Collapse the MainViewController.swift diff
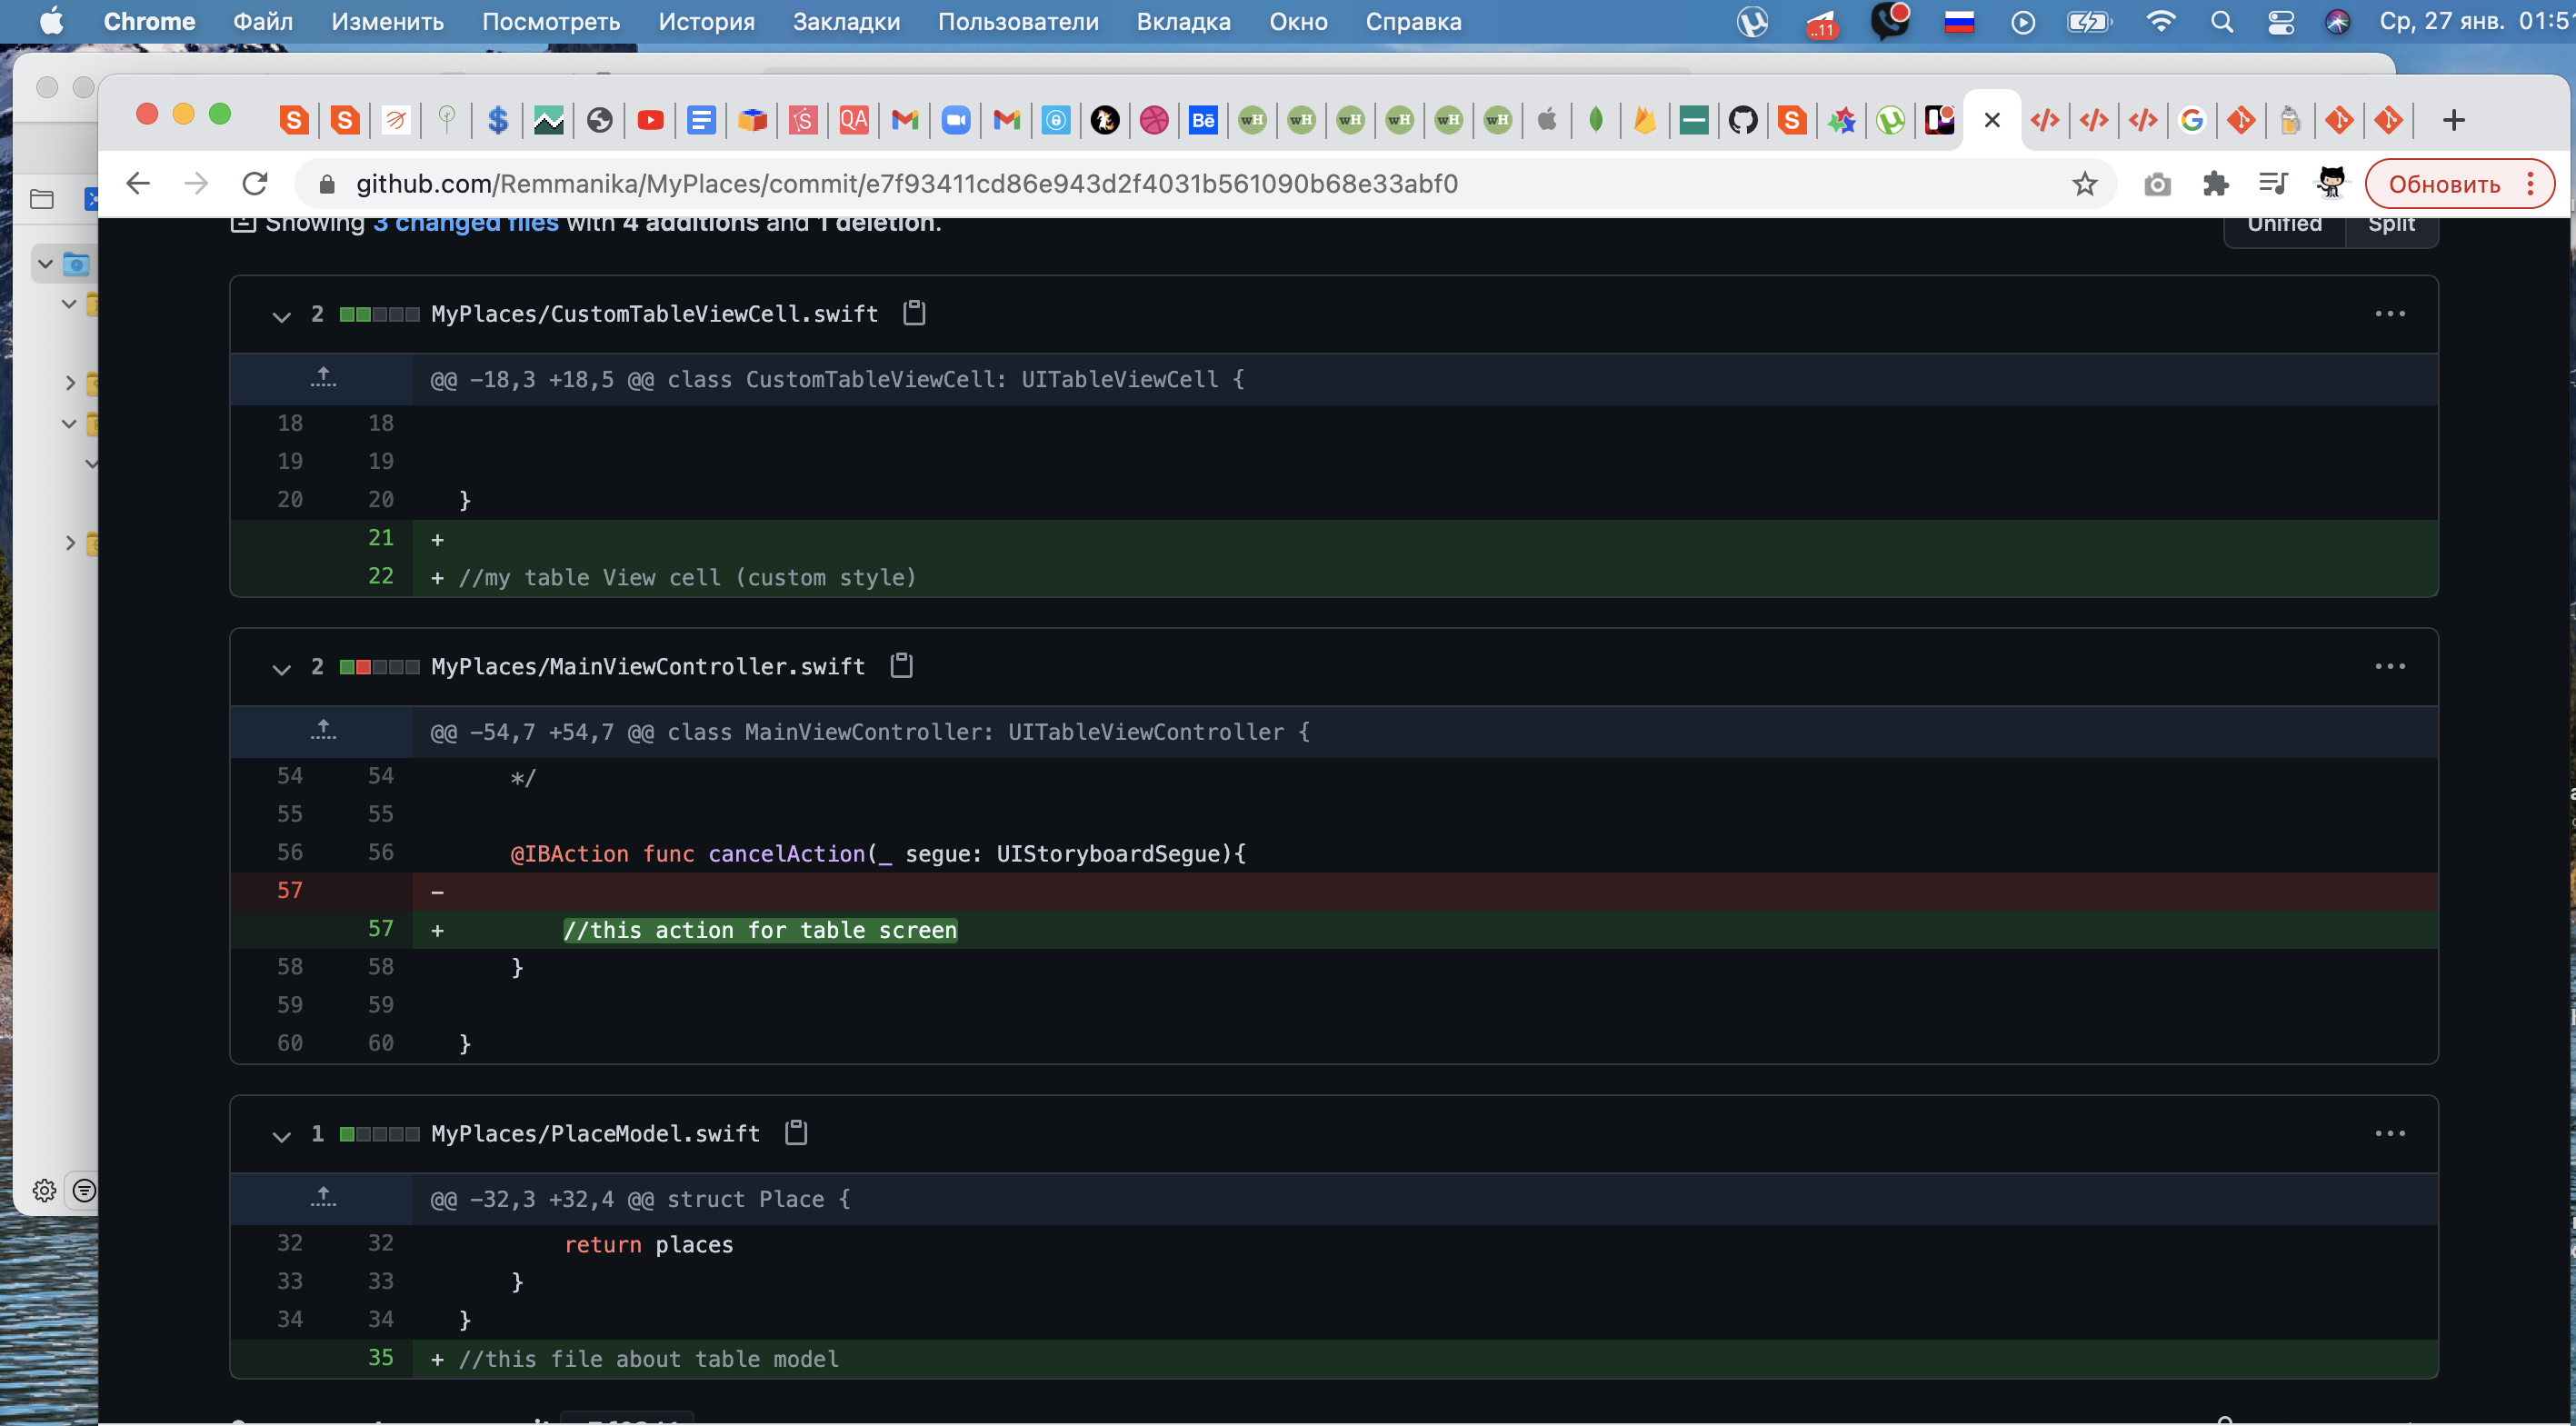Viewport: 2576px width, 1426px height. pyautogui.click(x=281, y=669)
